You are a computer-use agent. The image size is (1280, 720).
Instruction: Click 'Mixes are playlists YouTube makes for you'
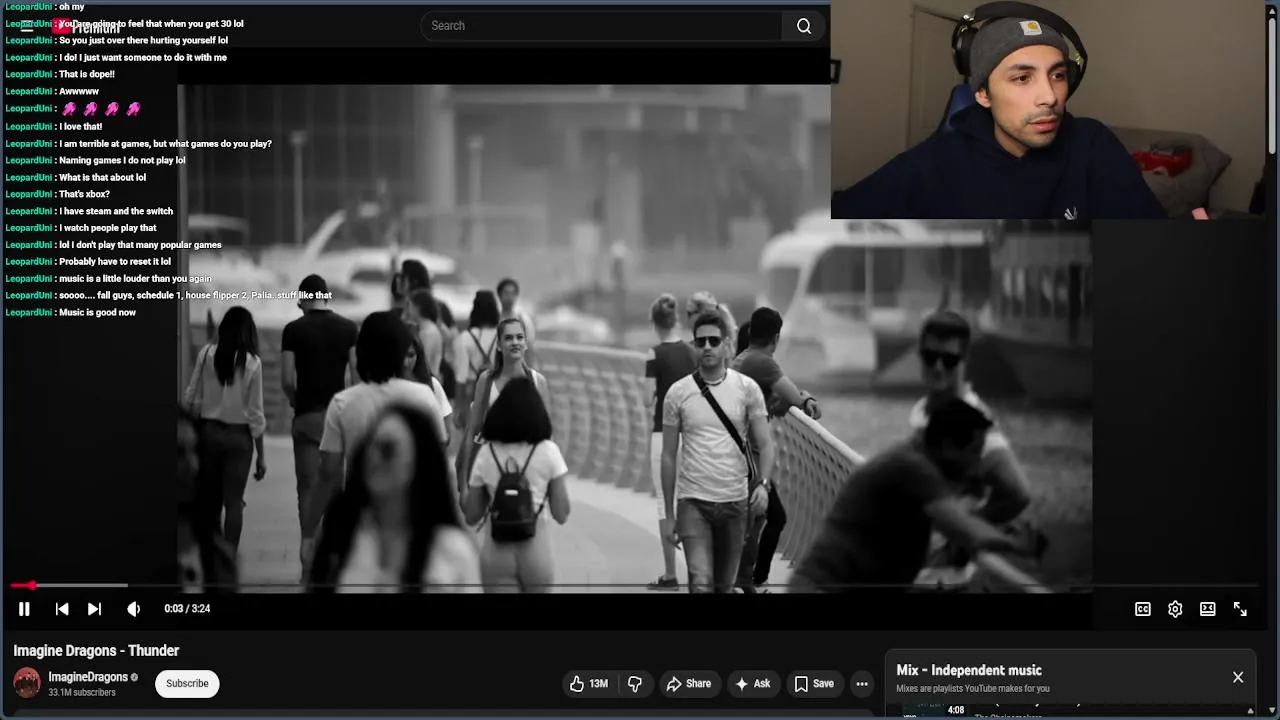(973, 689)
